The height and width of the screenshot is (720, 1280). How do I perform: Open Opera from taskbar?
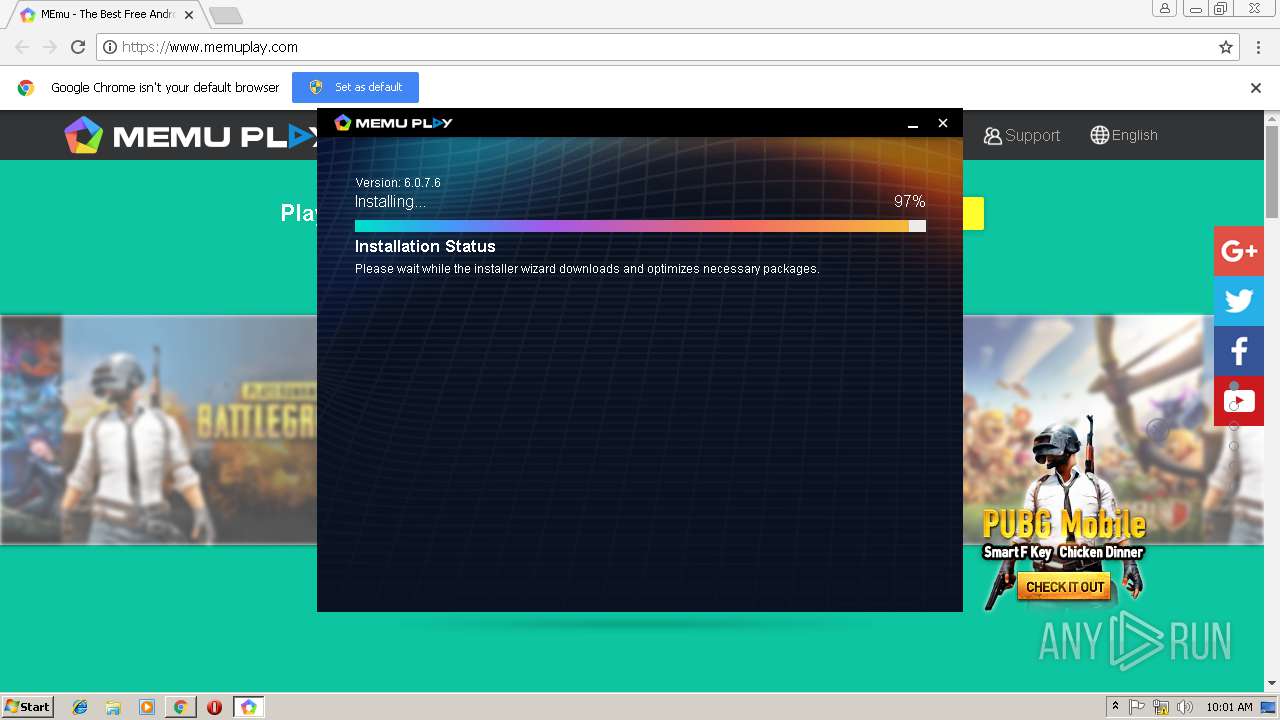214,707
